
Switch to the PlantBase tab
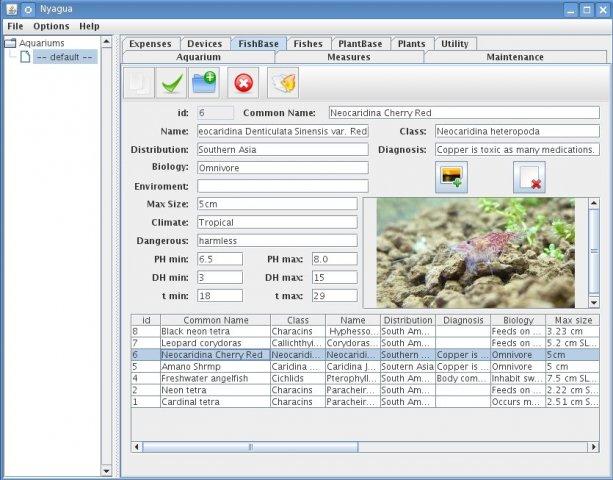click(361, 44)
